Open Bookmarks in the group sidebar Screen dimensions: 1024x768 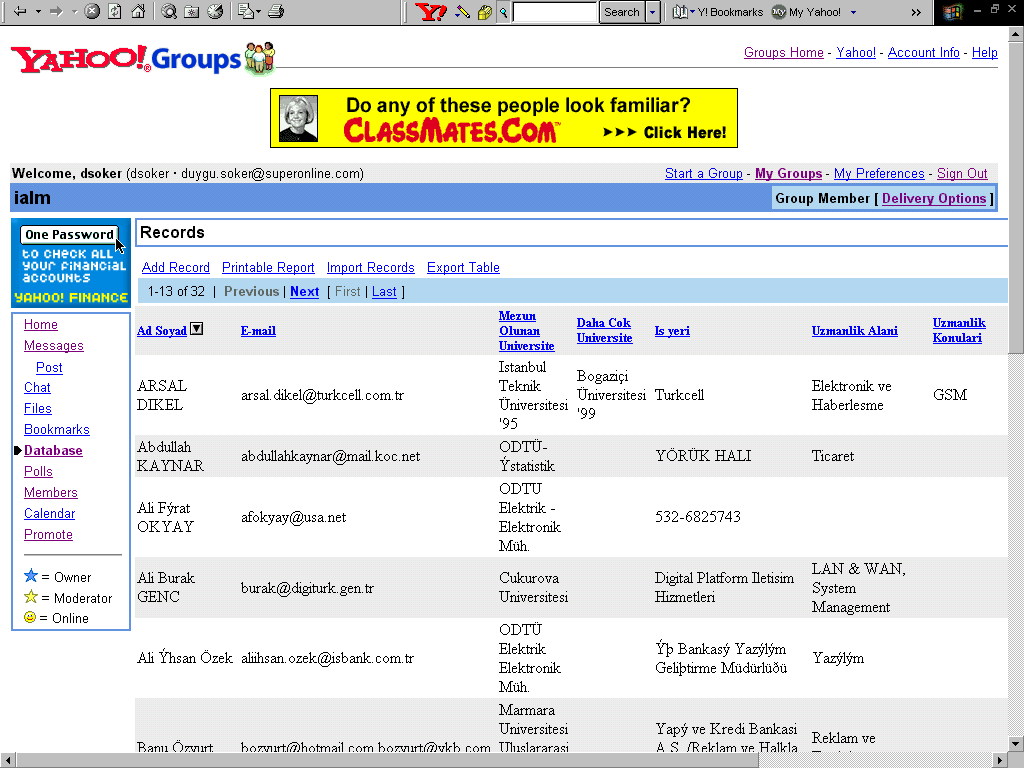pos(57,430)
